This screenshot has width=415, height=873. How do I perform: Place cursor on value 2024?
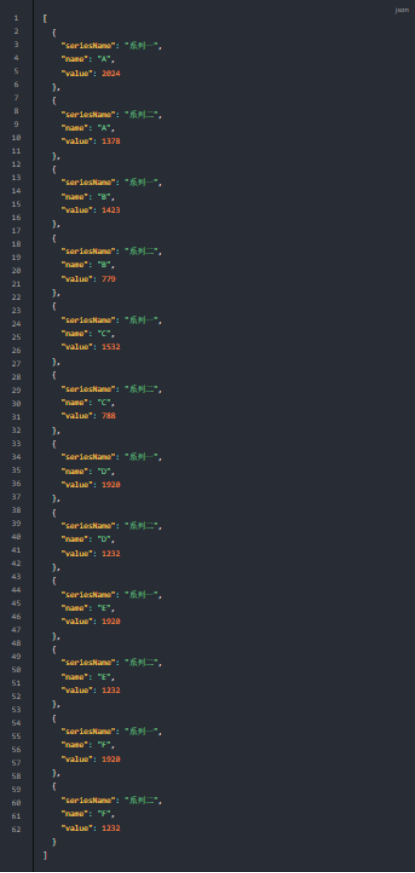coord(111,73)
